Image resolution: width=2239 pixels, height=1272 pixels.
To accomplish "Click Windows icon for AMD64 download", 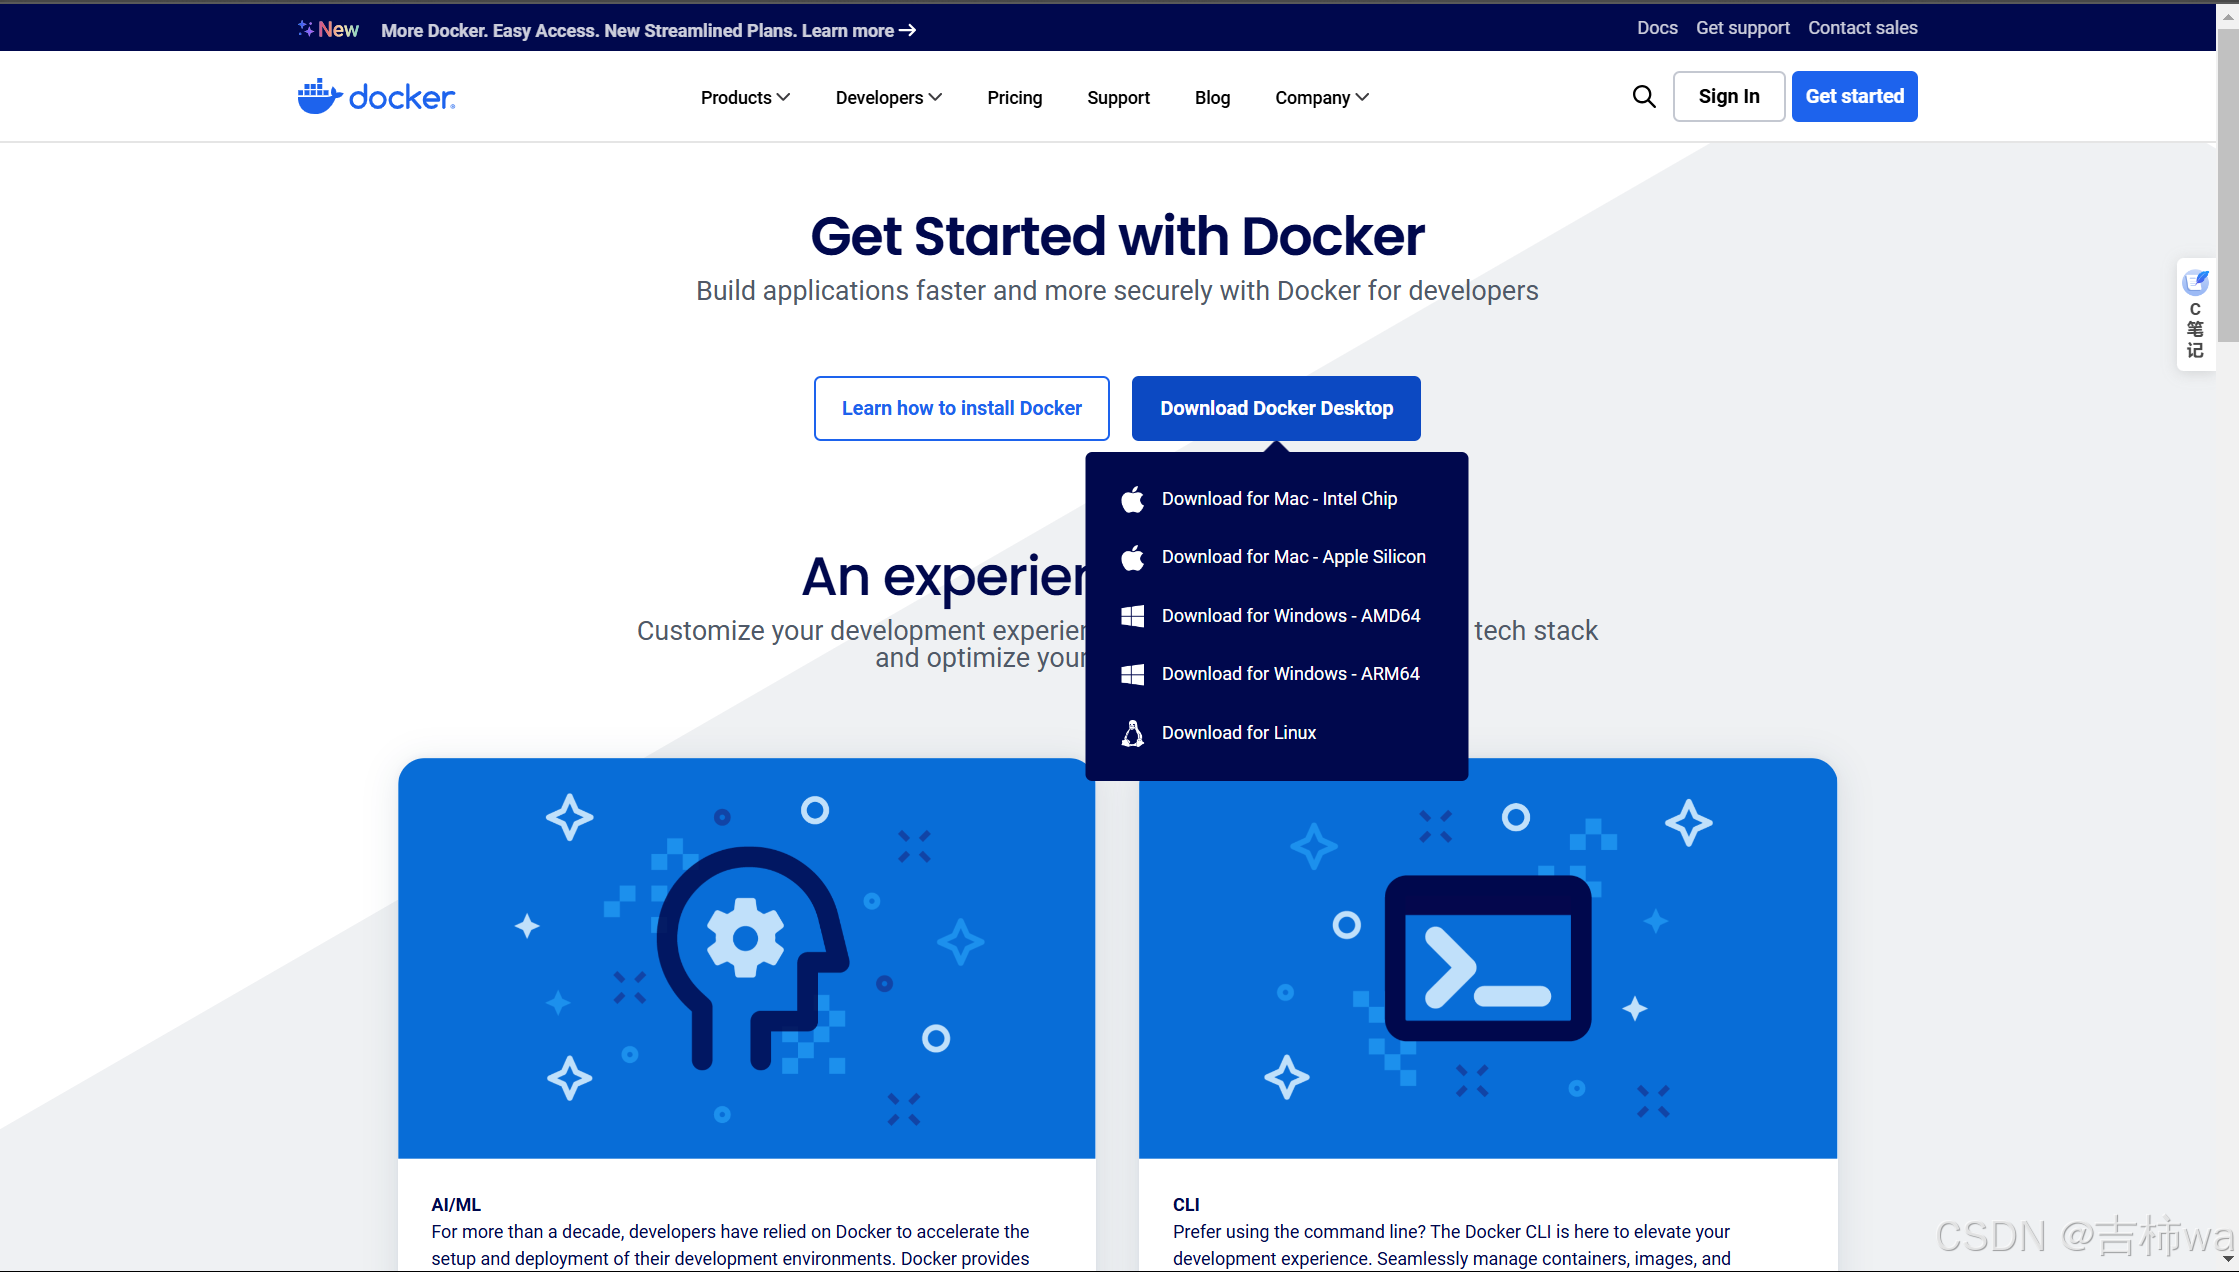I will [x=1132, y=616].
